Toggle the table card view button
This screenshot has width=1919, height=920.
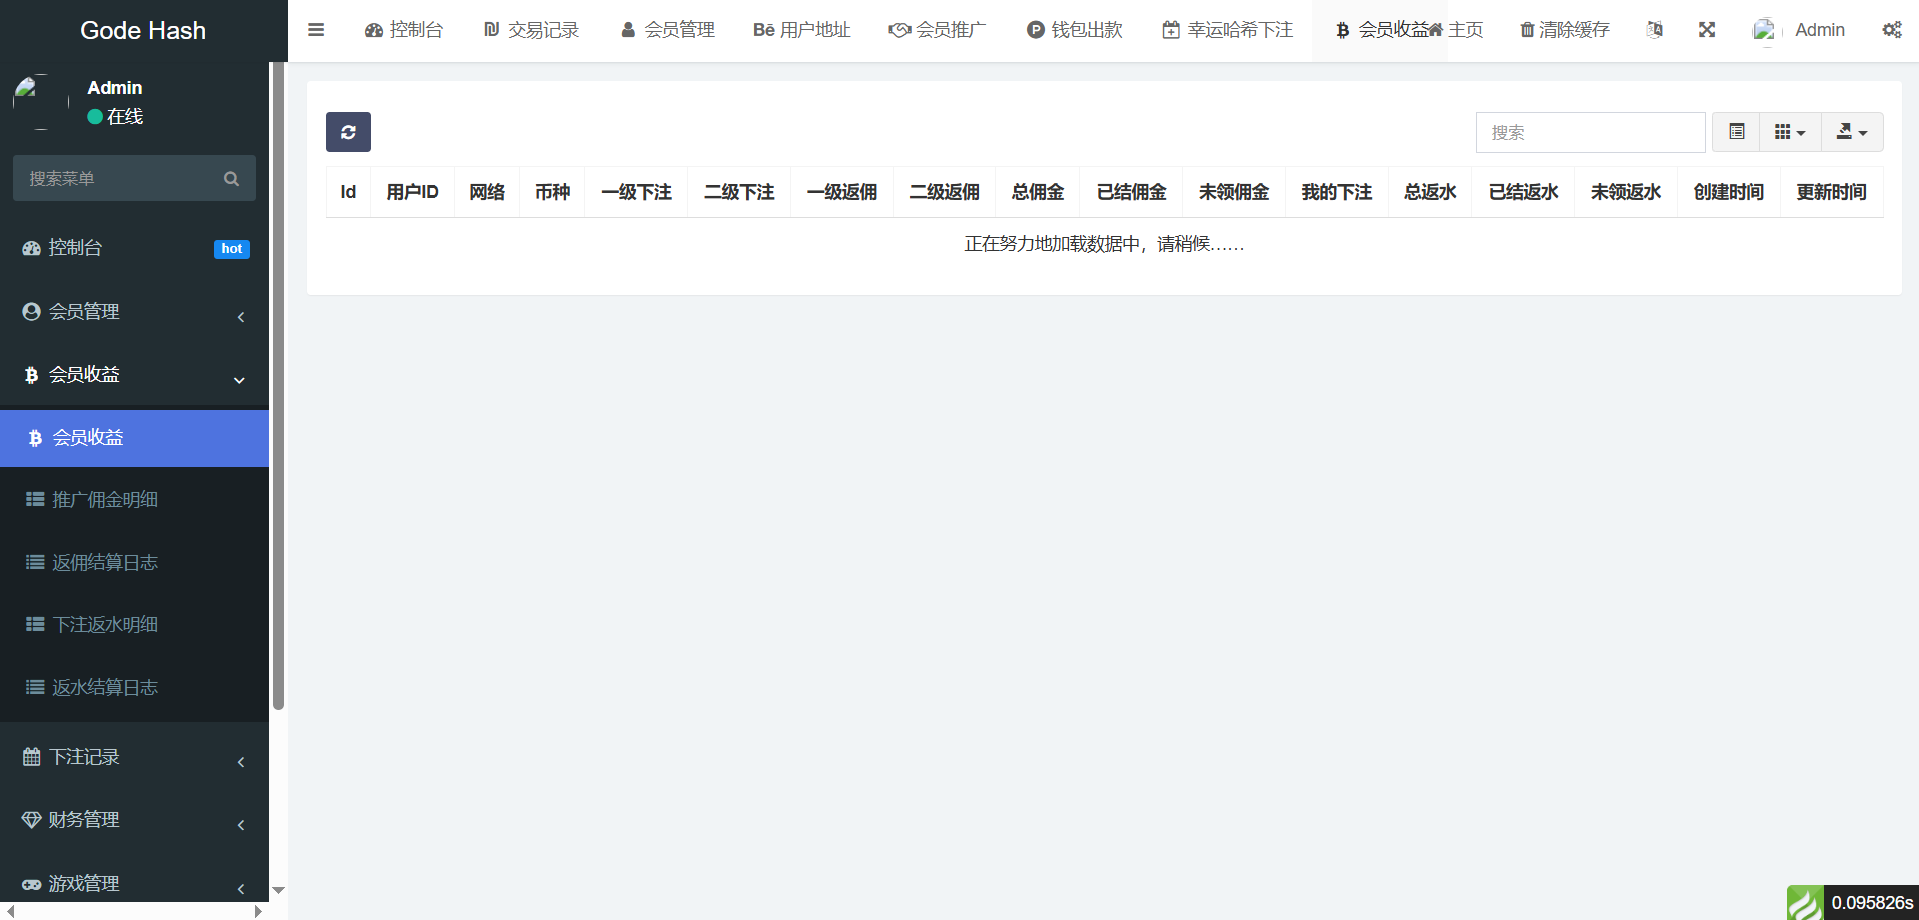(1737, 132)
